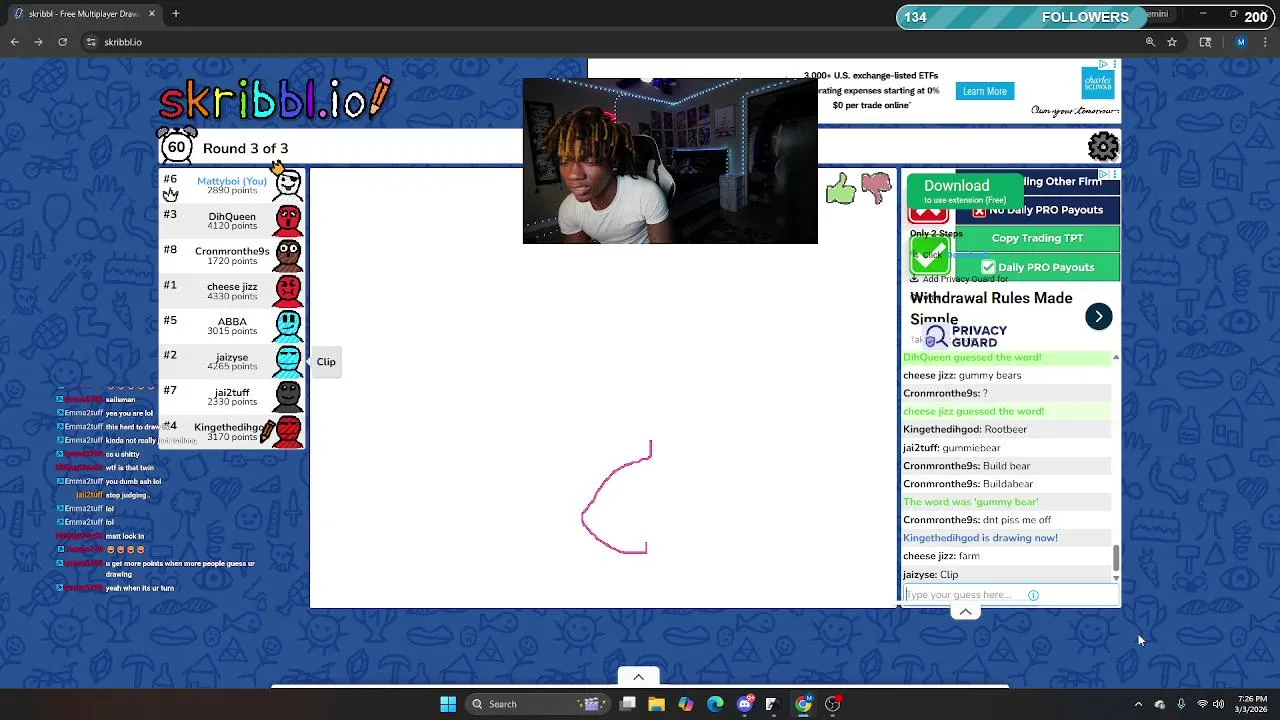Open the taskbar clock showing 7:26 PM
Screen dimensions: 1280x720
(1253, 704)
